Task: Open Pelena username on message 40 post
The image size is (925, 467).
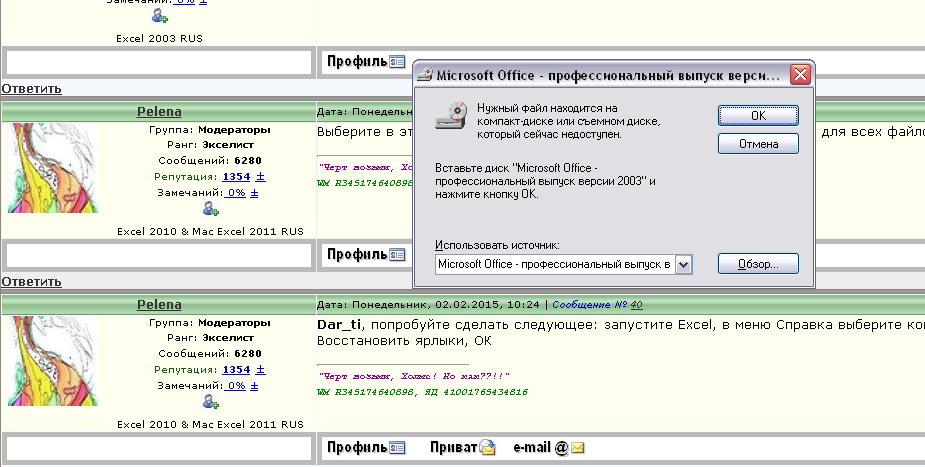Action: pos(159,304)
